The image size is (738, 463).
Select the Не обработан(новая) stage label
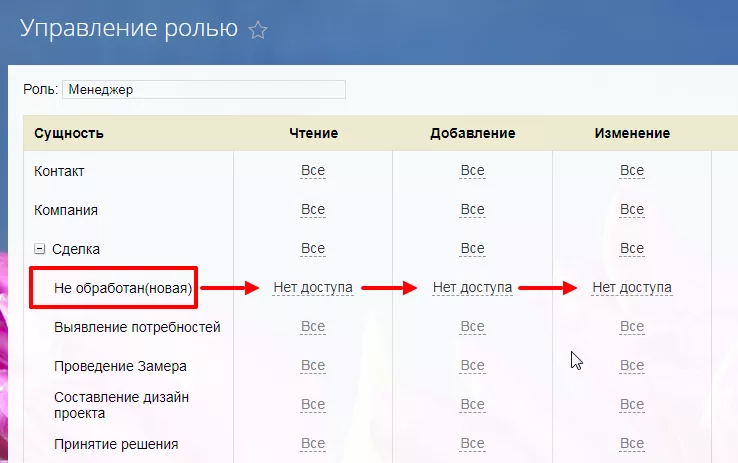pyautogui.click(x=123, y=288)
